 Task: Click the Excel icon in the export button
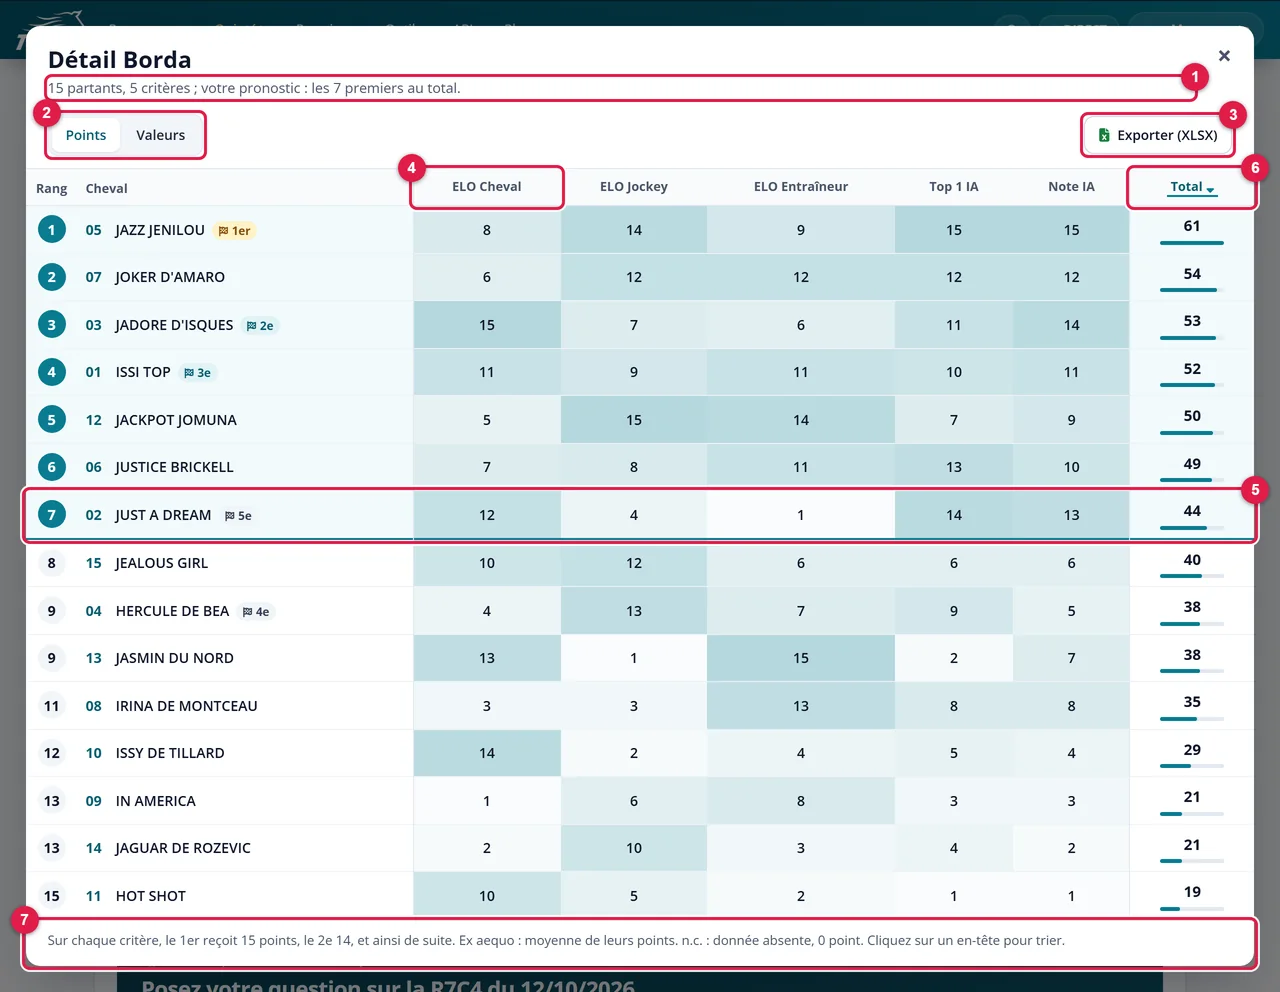point(1104,135)
